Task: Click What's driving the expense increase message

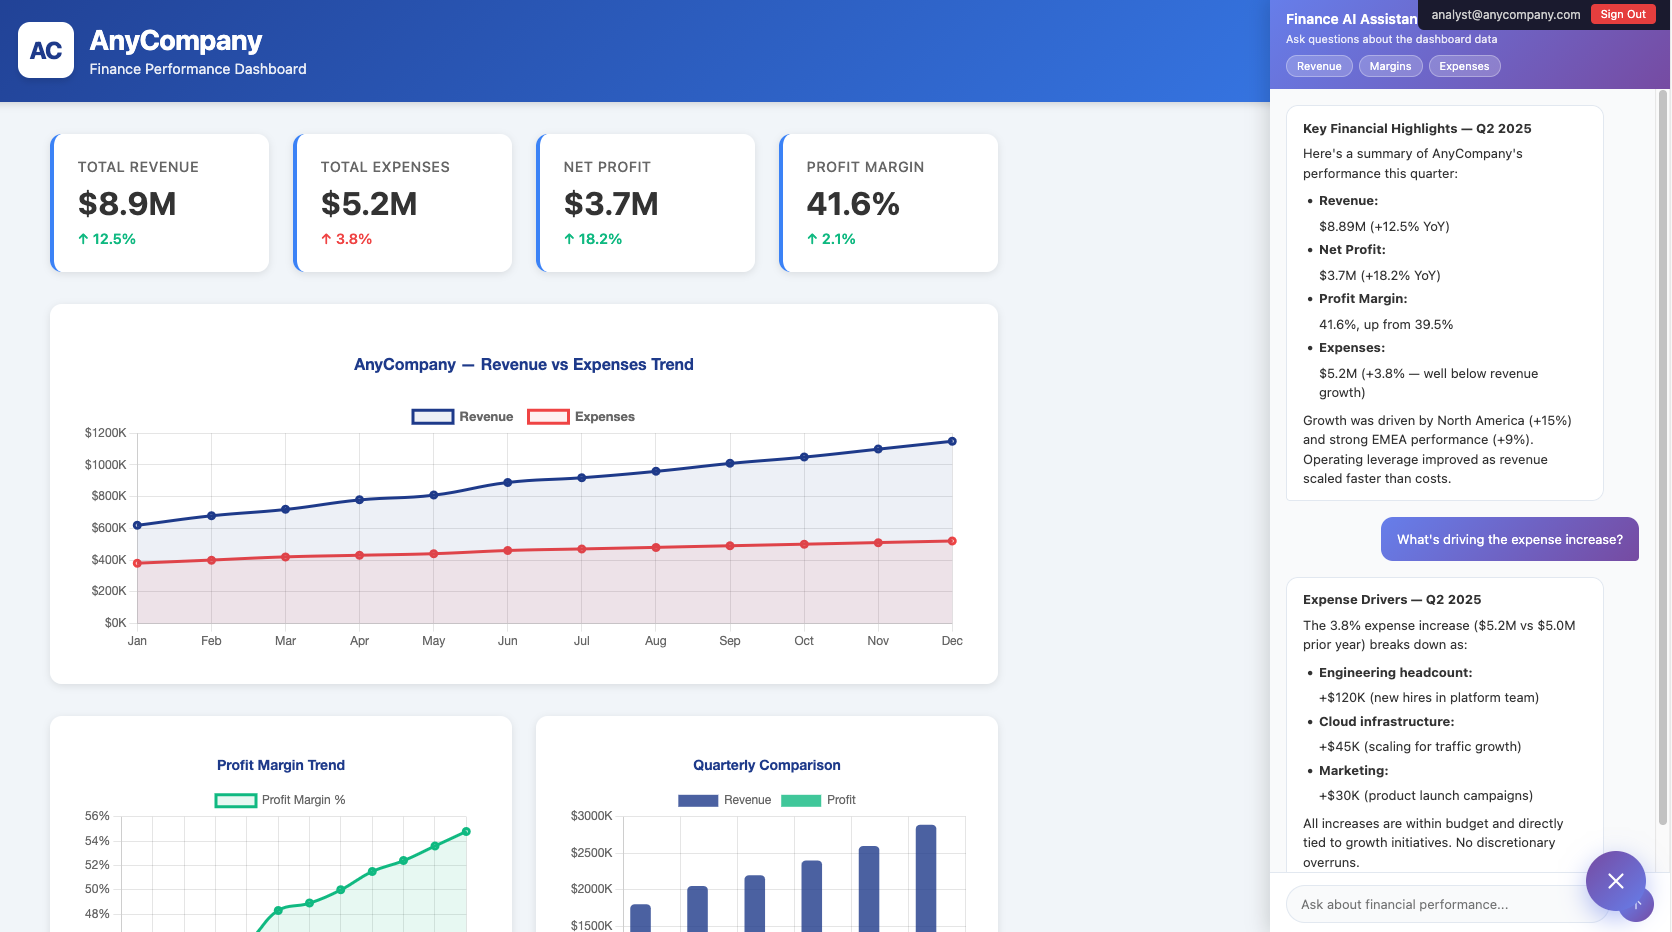Action: (1510, 539)
